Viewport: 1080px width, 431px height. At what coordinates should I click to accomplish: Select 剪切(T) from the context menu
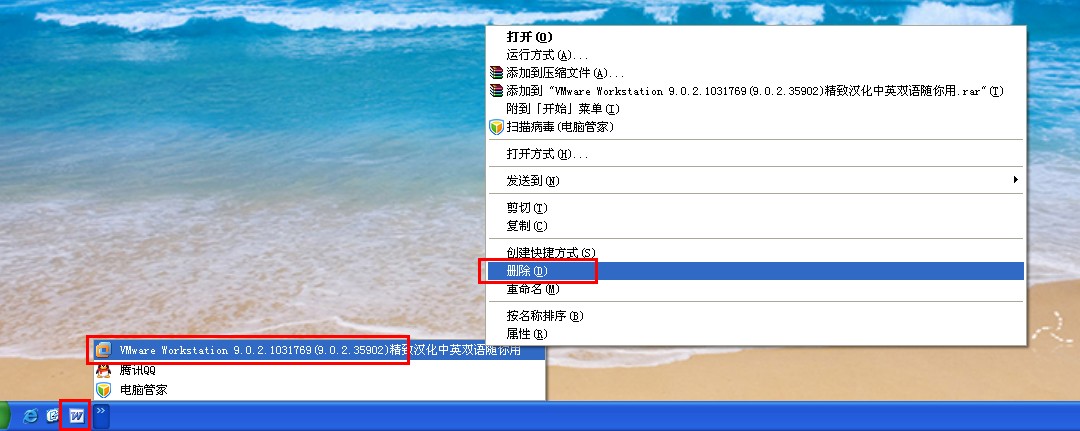point(756,208)
